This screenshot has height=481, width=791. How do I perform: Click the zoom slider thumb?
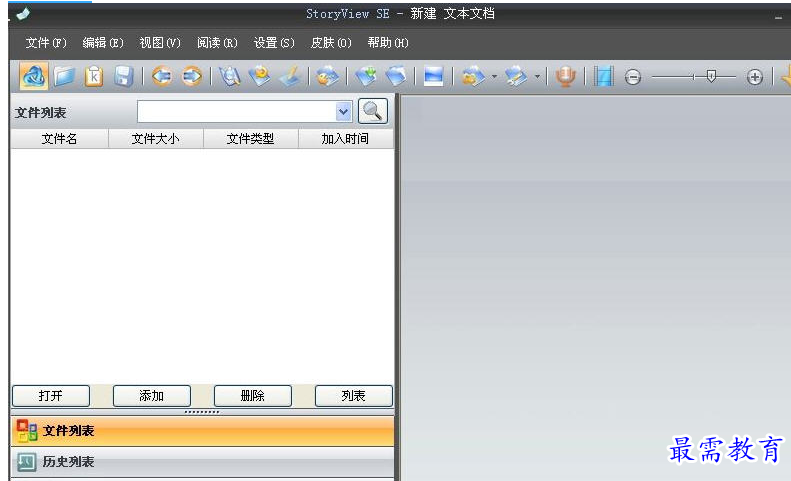tap(711, 76)
